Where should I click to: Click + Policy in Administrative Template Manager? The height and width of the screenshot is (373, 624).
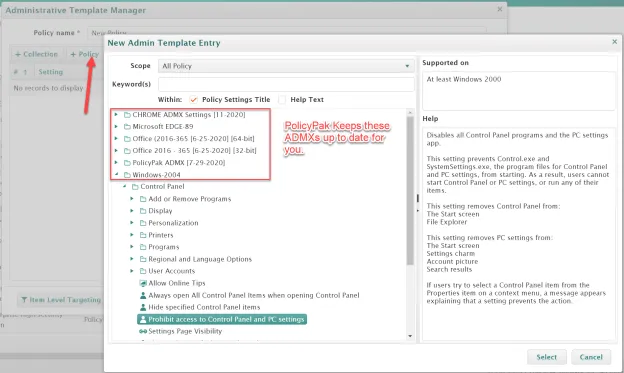[x=84, y=54]
